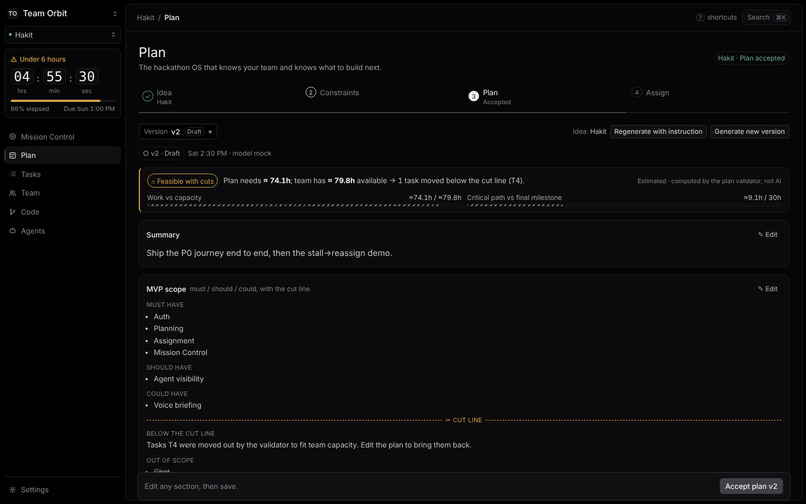Click the seconds countdown digit 30

tap(86, 77)
